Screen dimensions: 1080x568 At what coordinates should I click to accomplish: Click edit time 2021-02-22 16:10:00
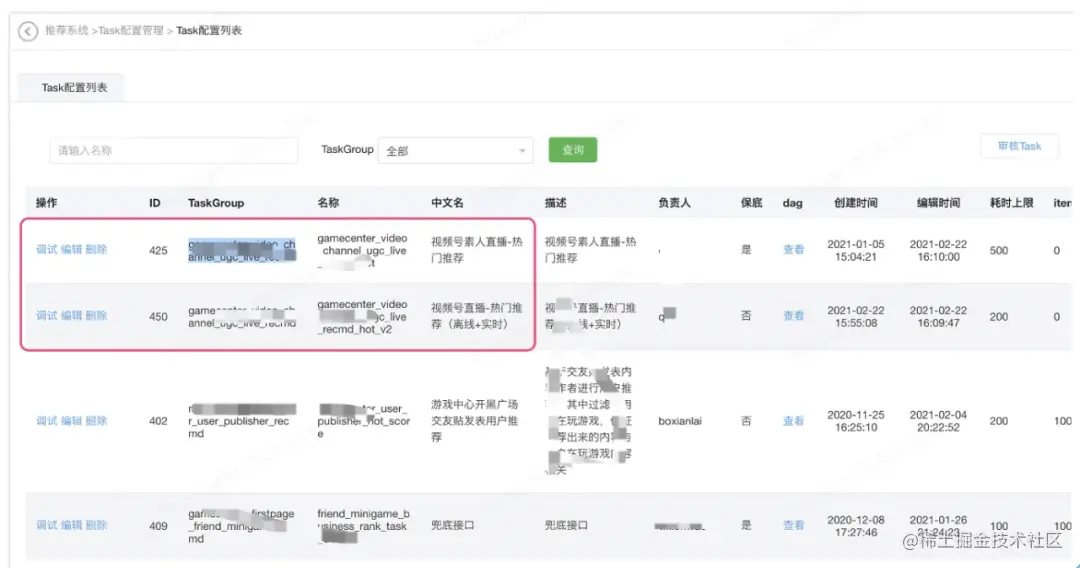pyautogui.click(x=938, y=251)
